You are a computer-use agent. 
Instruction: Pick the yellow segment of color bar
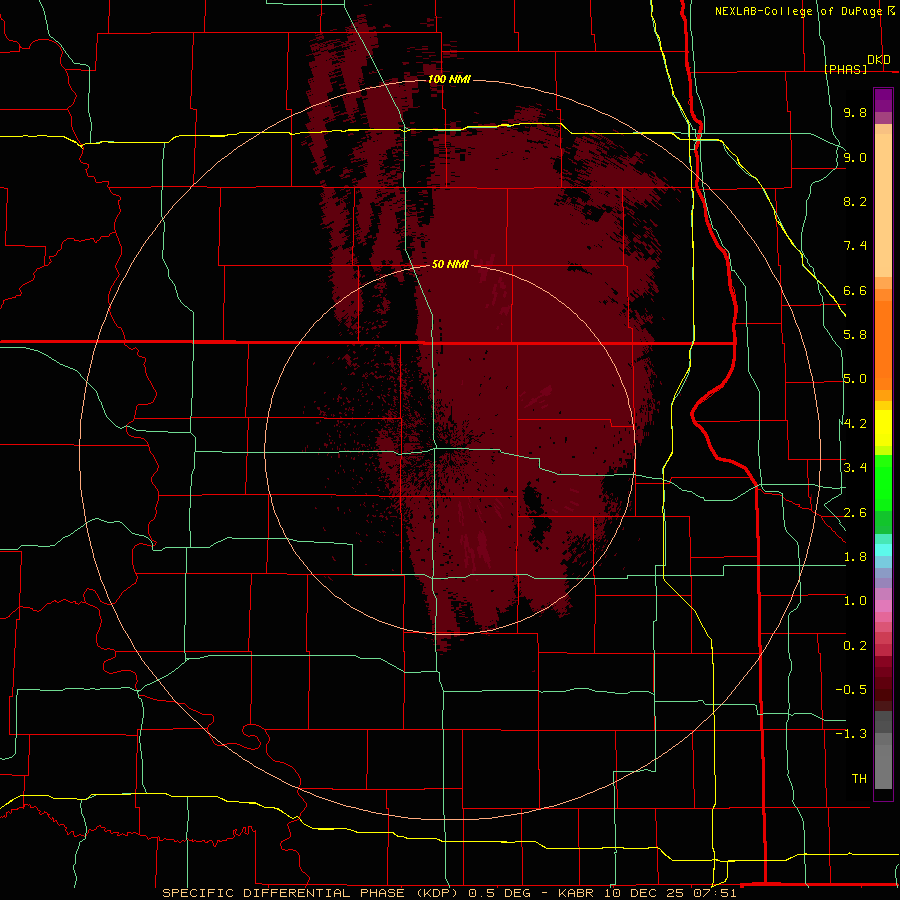pos(883,428)
